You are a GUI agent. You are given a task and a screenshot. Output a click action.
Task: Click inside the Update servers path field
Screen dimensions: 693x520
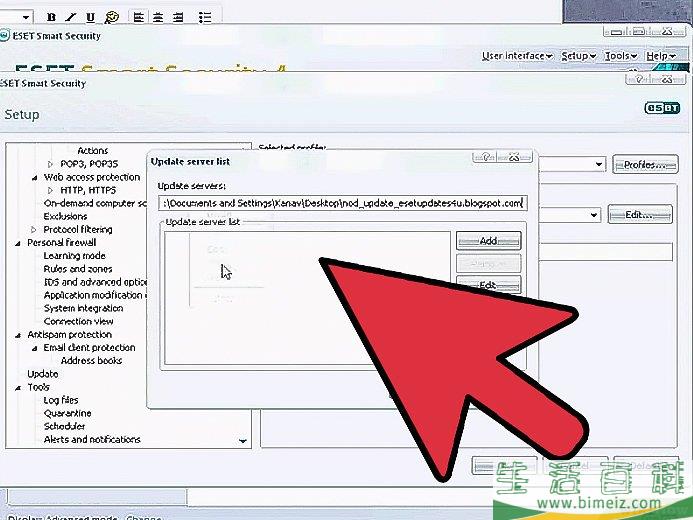pyautogui.click(x=343, y=203)
